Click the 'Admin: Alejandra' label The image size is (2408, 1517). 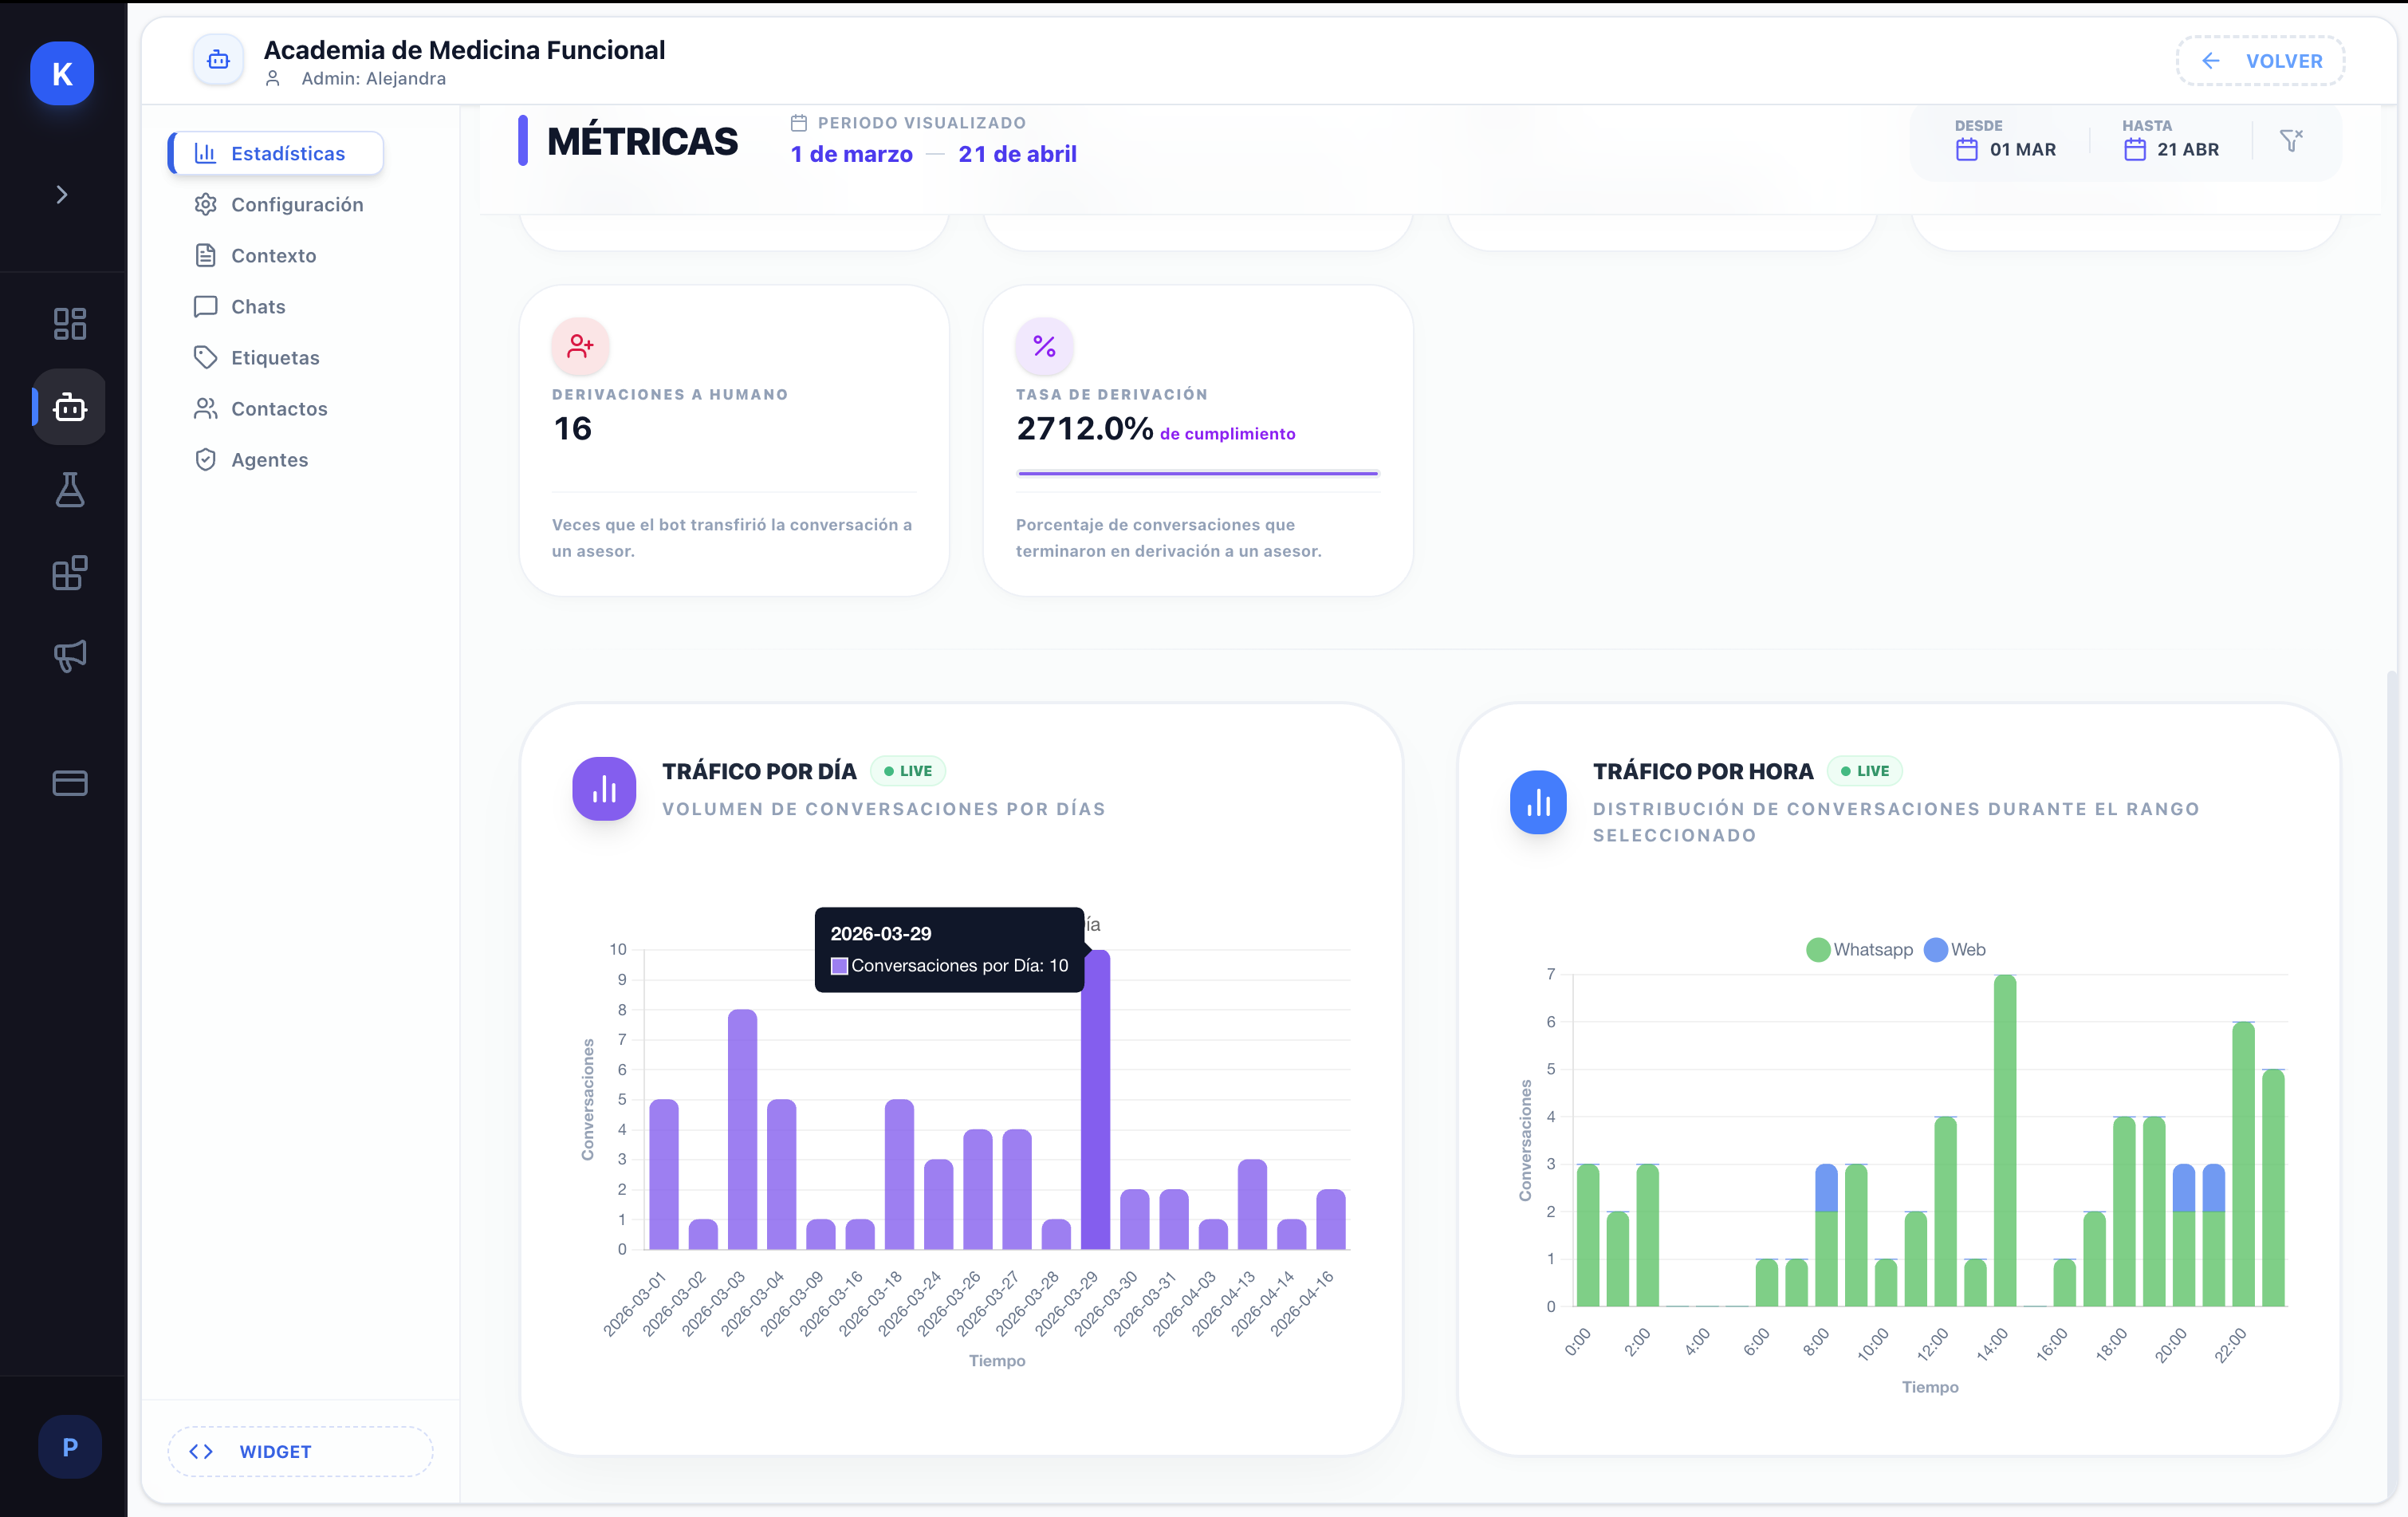click(x=373, y=78)
